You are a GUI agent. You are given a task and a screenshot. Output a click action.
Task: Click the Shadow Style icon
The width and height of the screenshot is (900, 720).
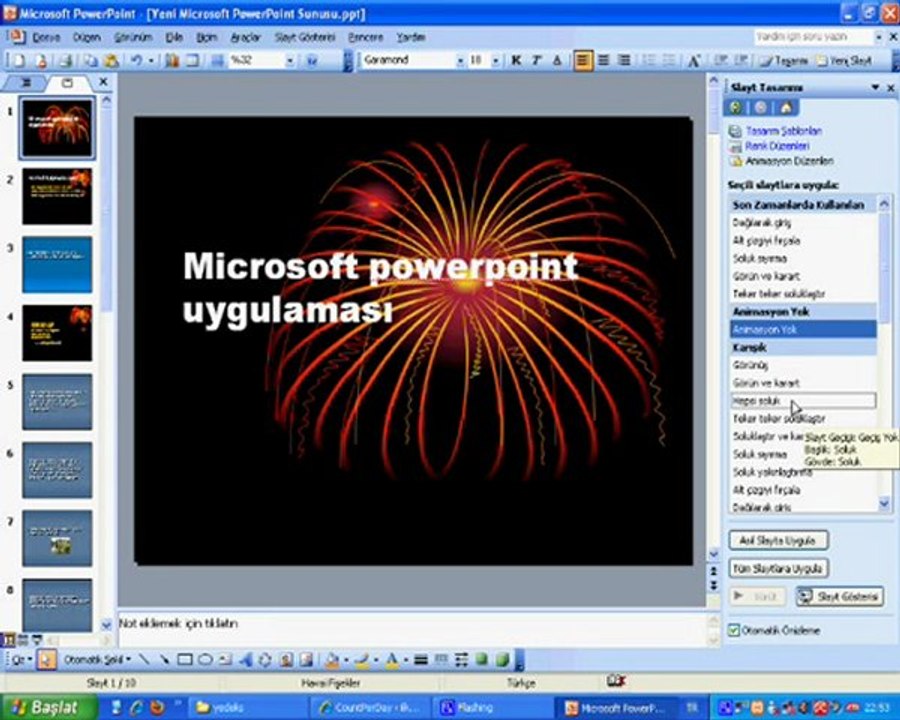pyautogui.click(x=482, y=660)
